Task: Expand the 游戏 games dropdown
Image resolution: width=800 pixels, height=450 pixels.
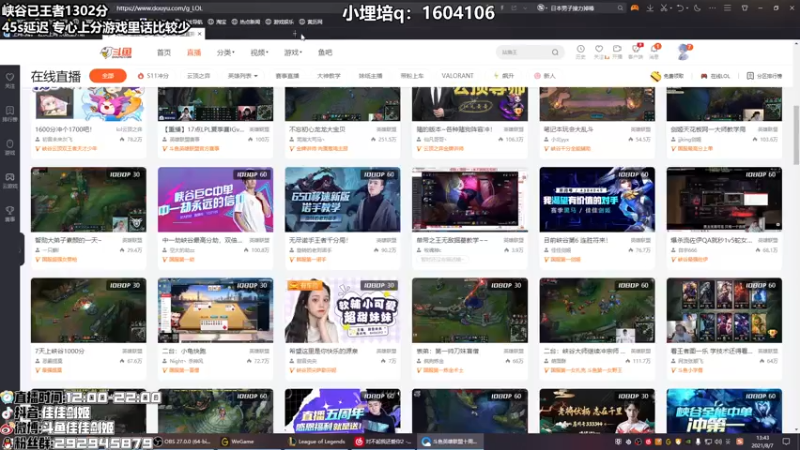Action: coord(293,53)
